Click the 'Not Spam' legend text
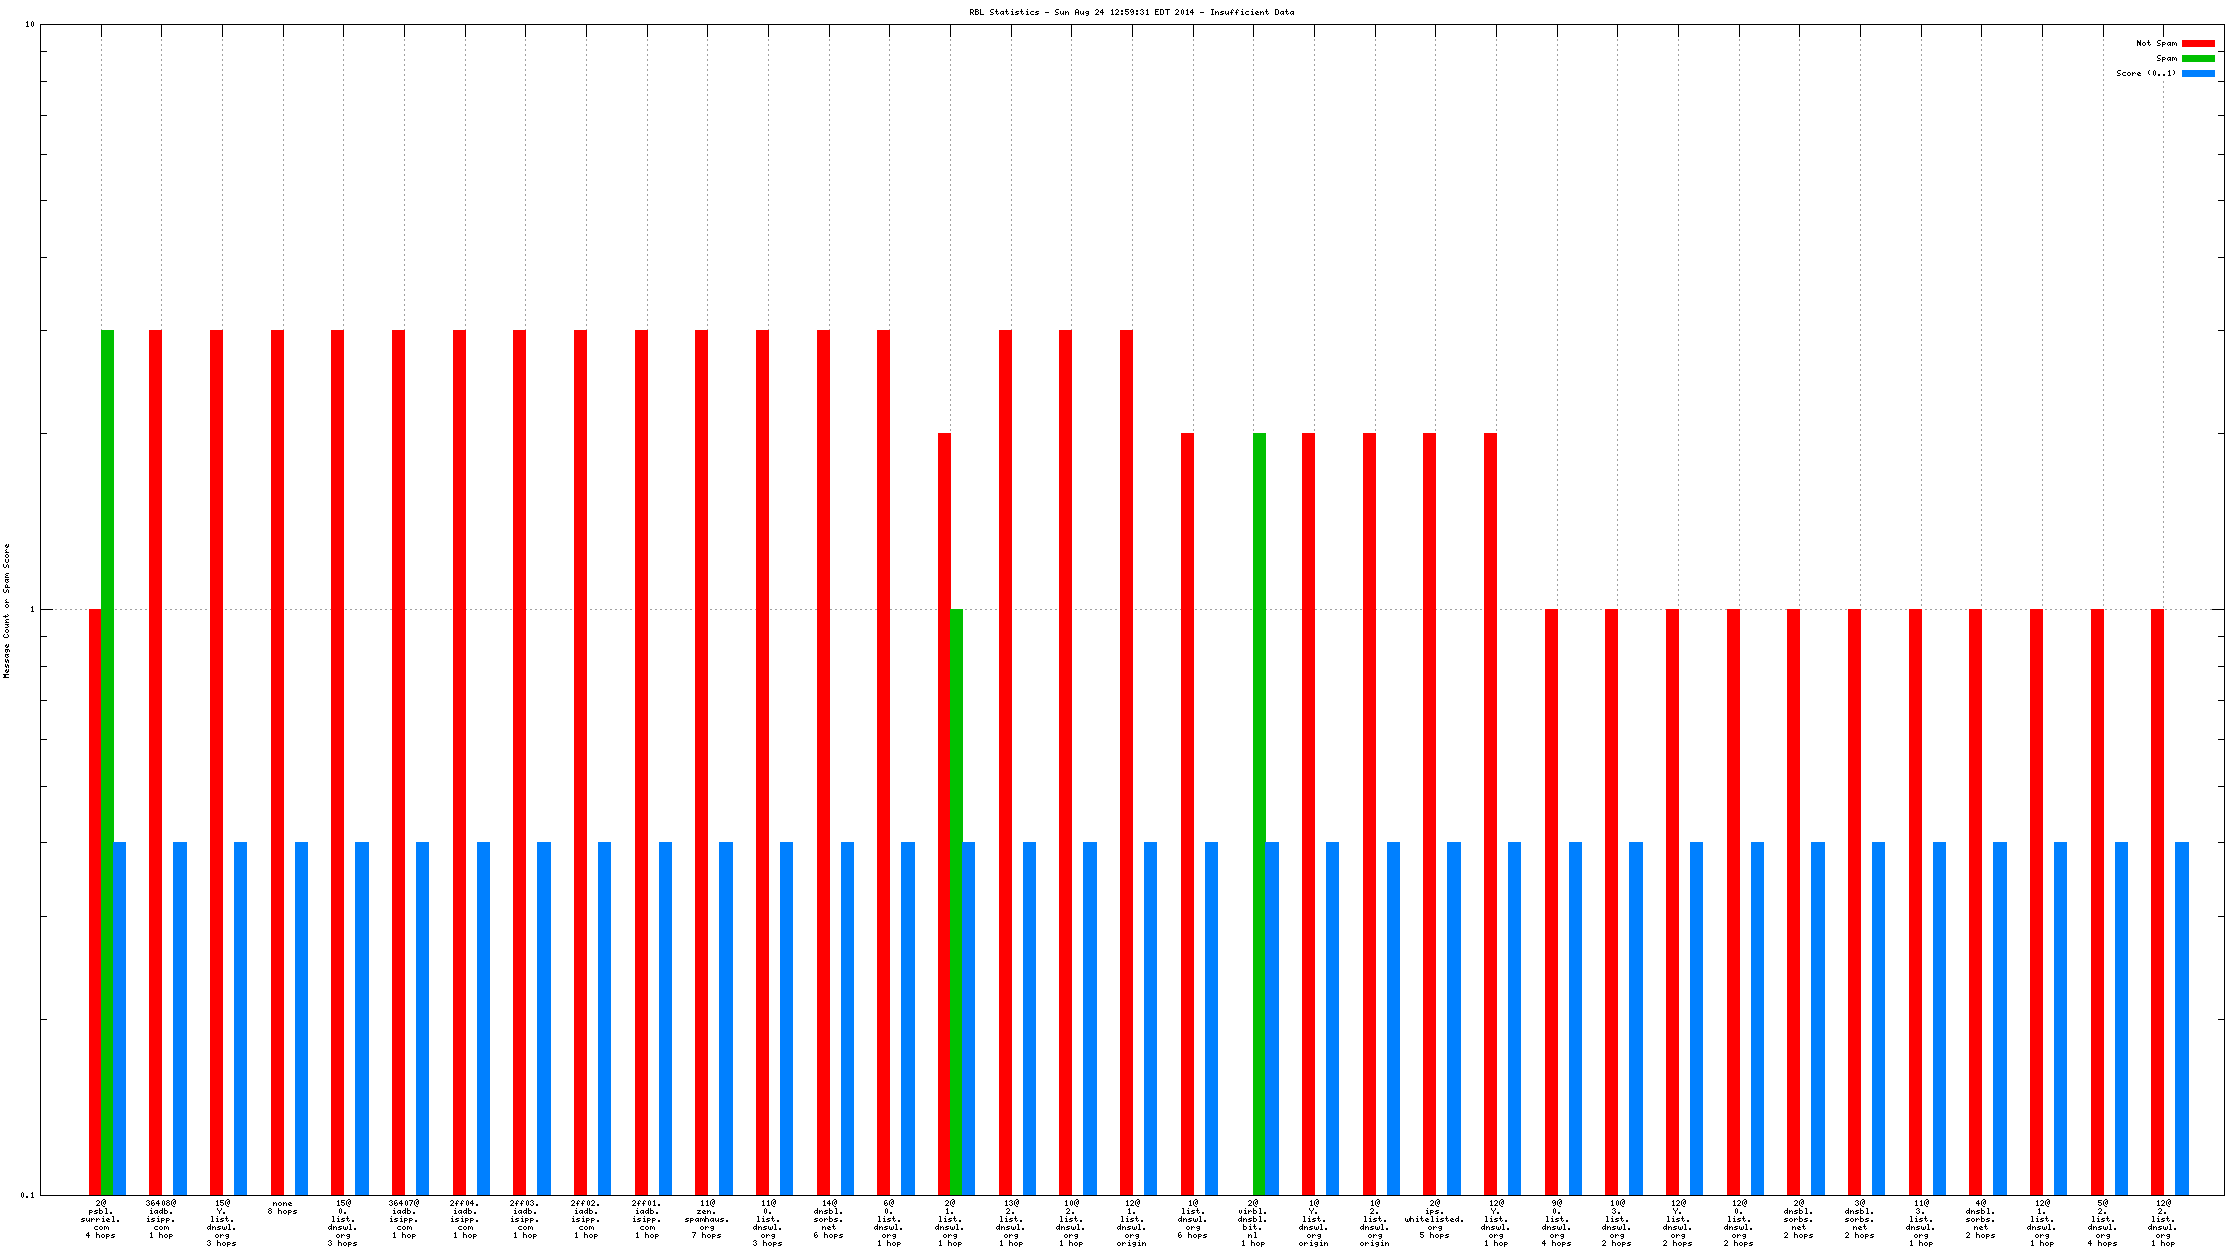Viewport: 2240px width, 1260px height. (2156, 44)
